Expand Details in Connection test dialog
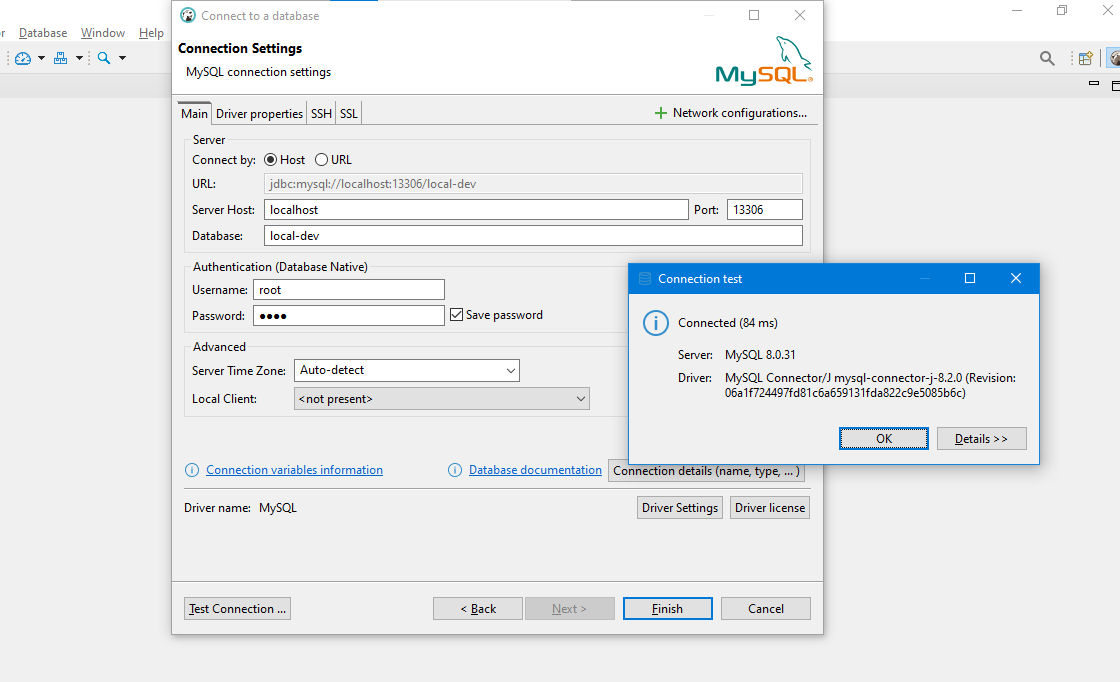 [981, 438]
